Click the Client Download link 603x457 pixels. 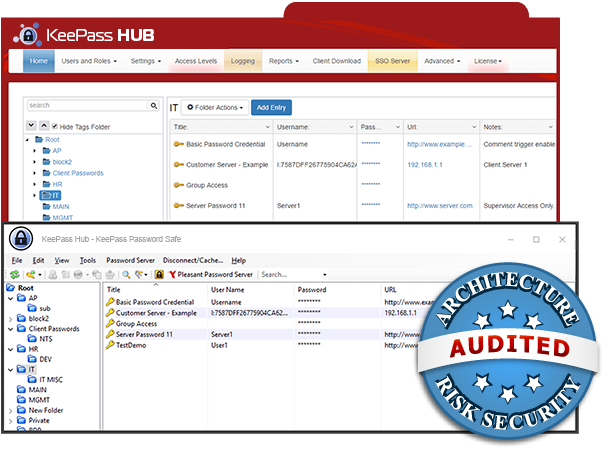click(336, 61)
